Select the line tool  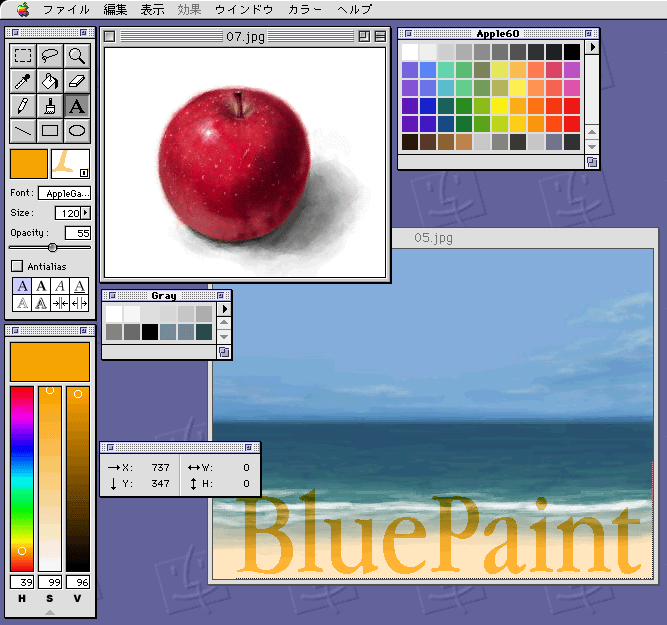[23, 131]
